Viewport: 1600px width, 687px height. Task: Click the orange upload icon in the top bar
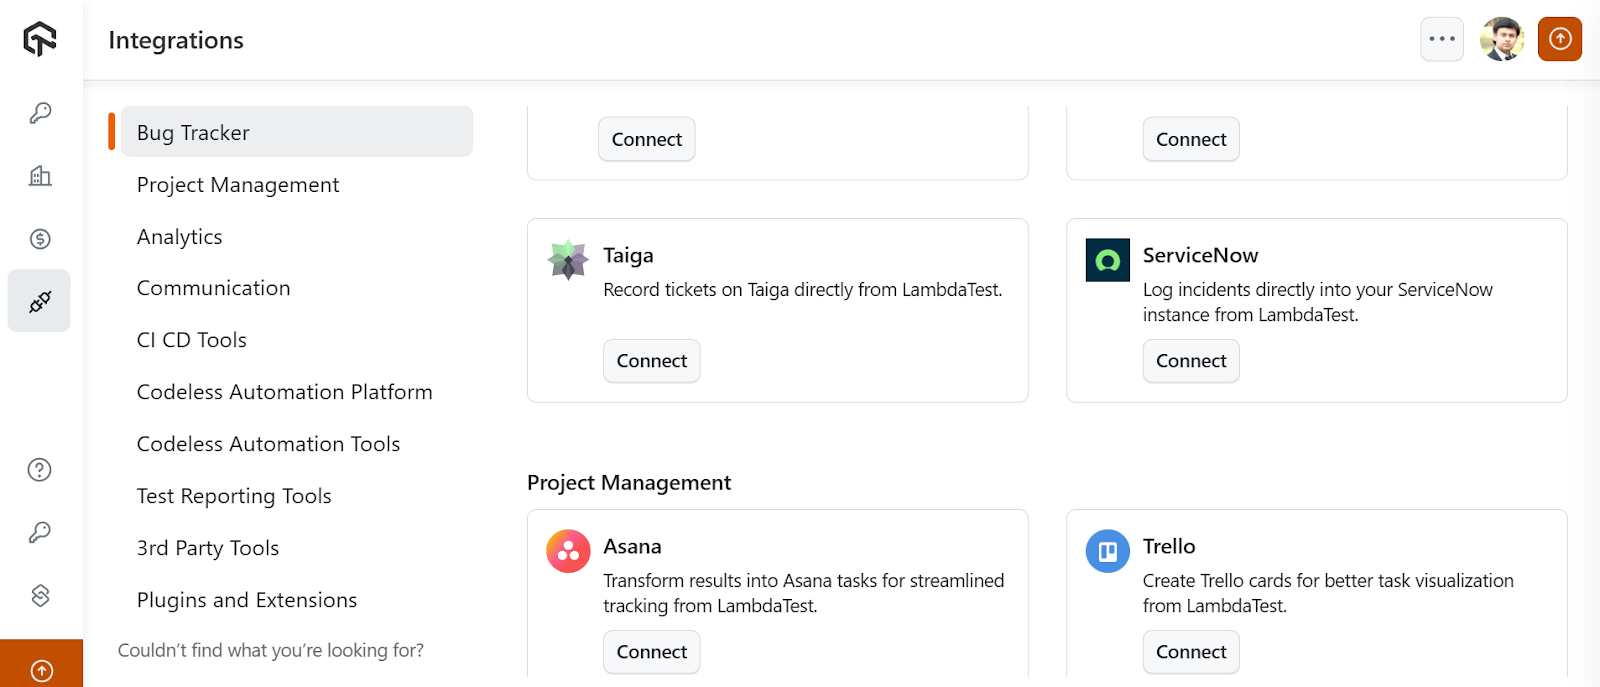click(1559, 38)
